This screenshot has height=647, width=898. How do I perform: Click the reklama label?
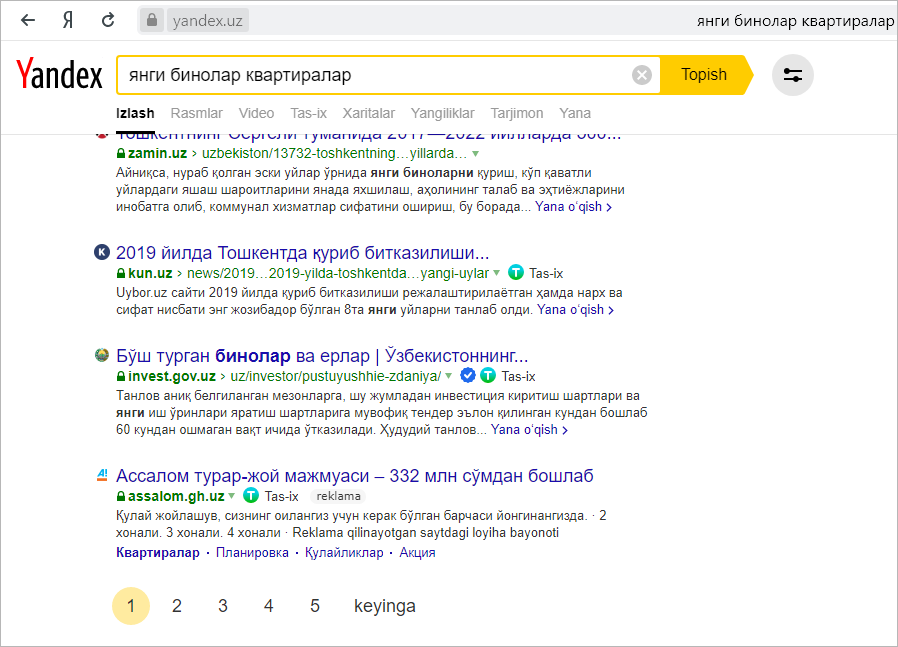pos(338,496)
